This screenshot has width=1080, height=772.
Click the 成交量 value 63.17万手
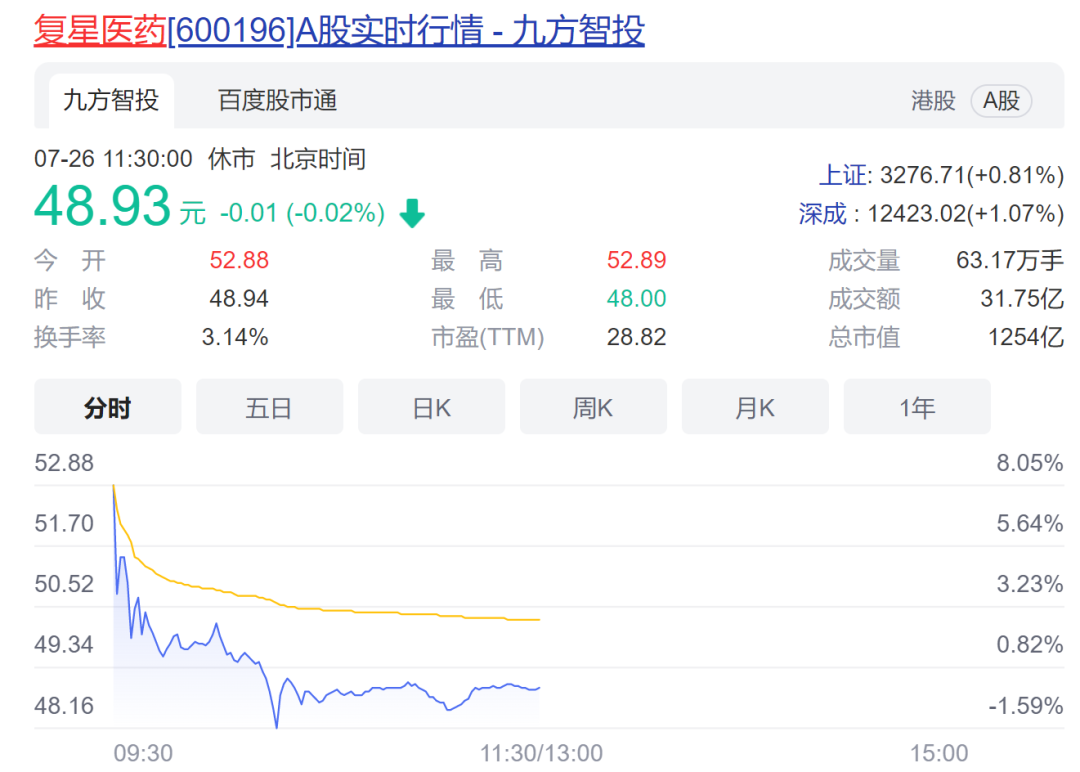[1010, 260]
